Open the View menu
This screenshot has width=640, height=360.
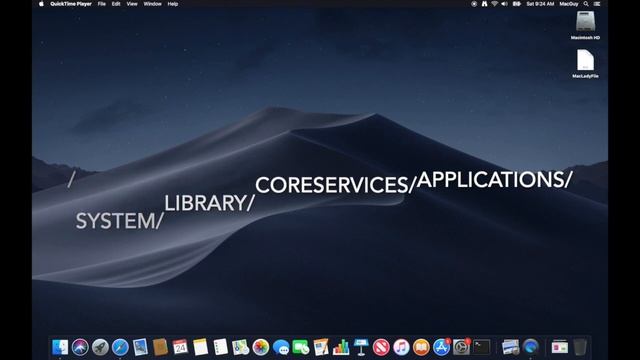pyautogui.click(x=131, y=4)
